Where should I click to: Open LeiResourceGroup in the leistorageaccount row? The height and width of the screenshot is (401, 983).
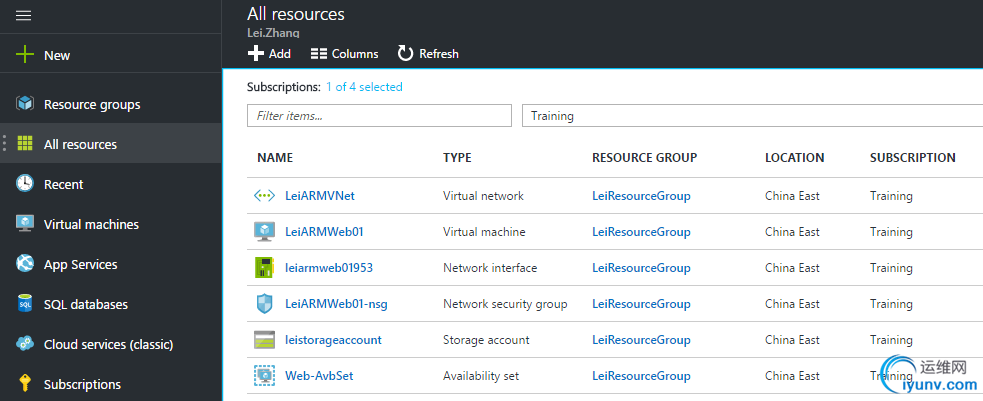641,340
